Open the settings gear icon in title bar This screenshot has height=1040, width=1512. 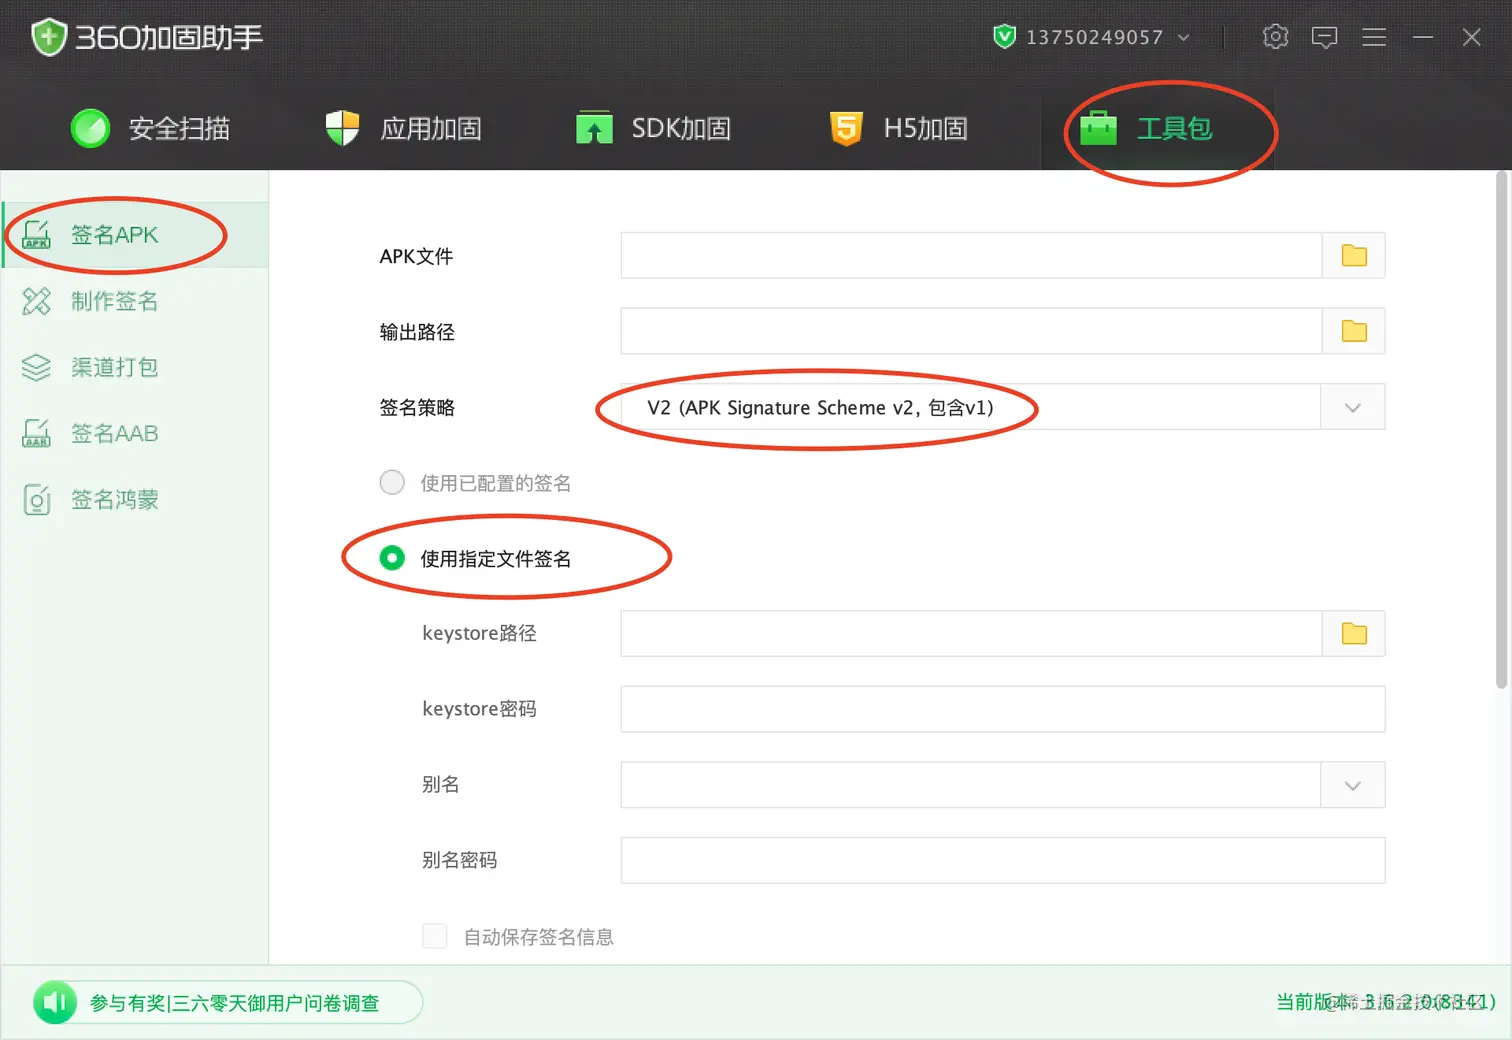click(x=1275, y=37)
